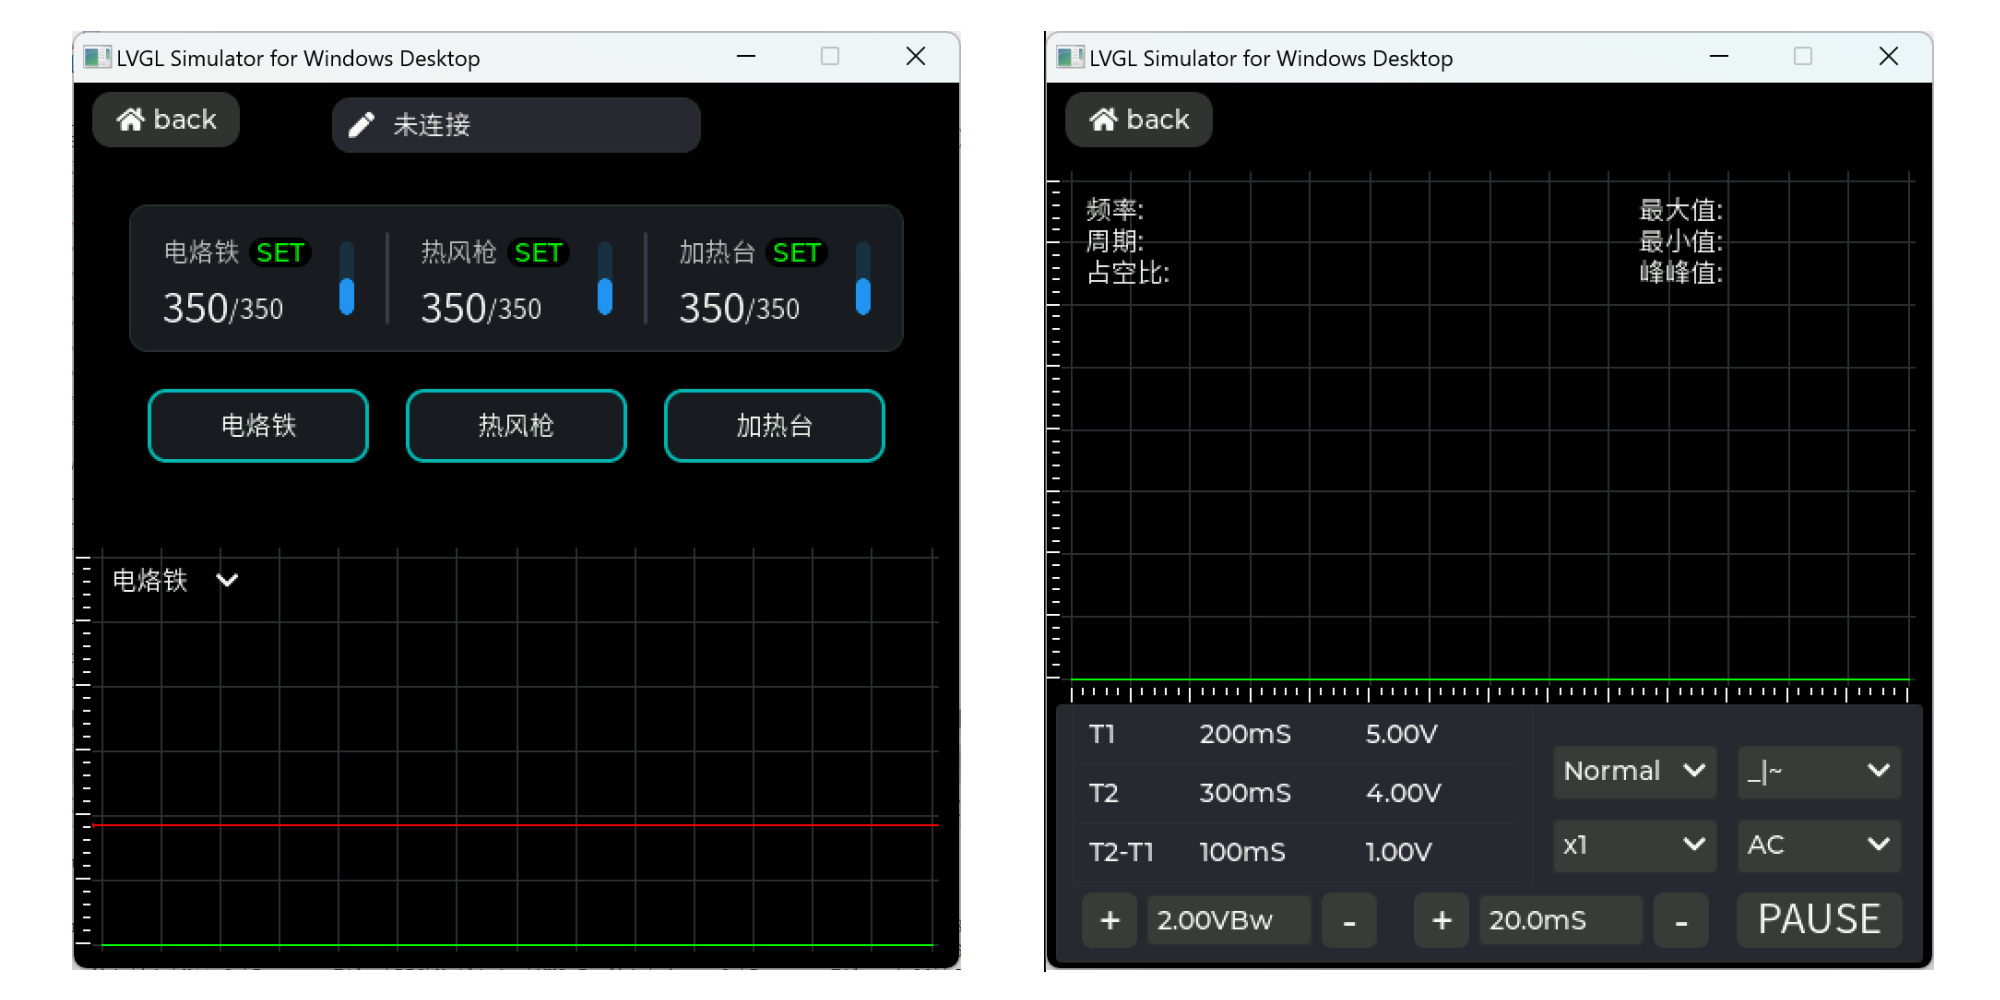Click the 未连接 connection status field
2000x1000 pixels.
(516, 125)
